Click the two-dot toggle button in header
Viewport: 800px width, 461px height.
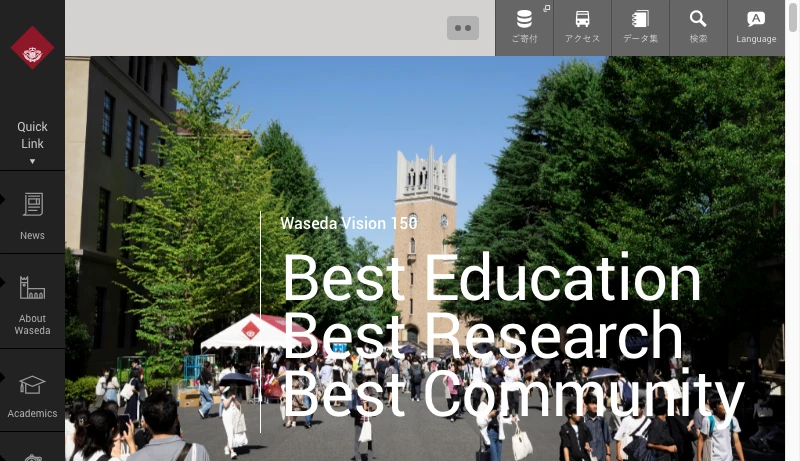(x=463, y=28)
